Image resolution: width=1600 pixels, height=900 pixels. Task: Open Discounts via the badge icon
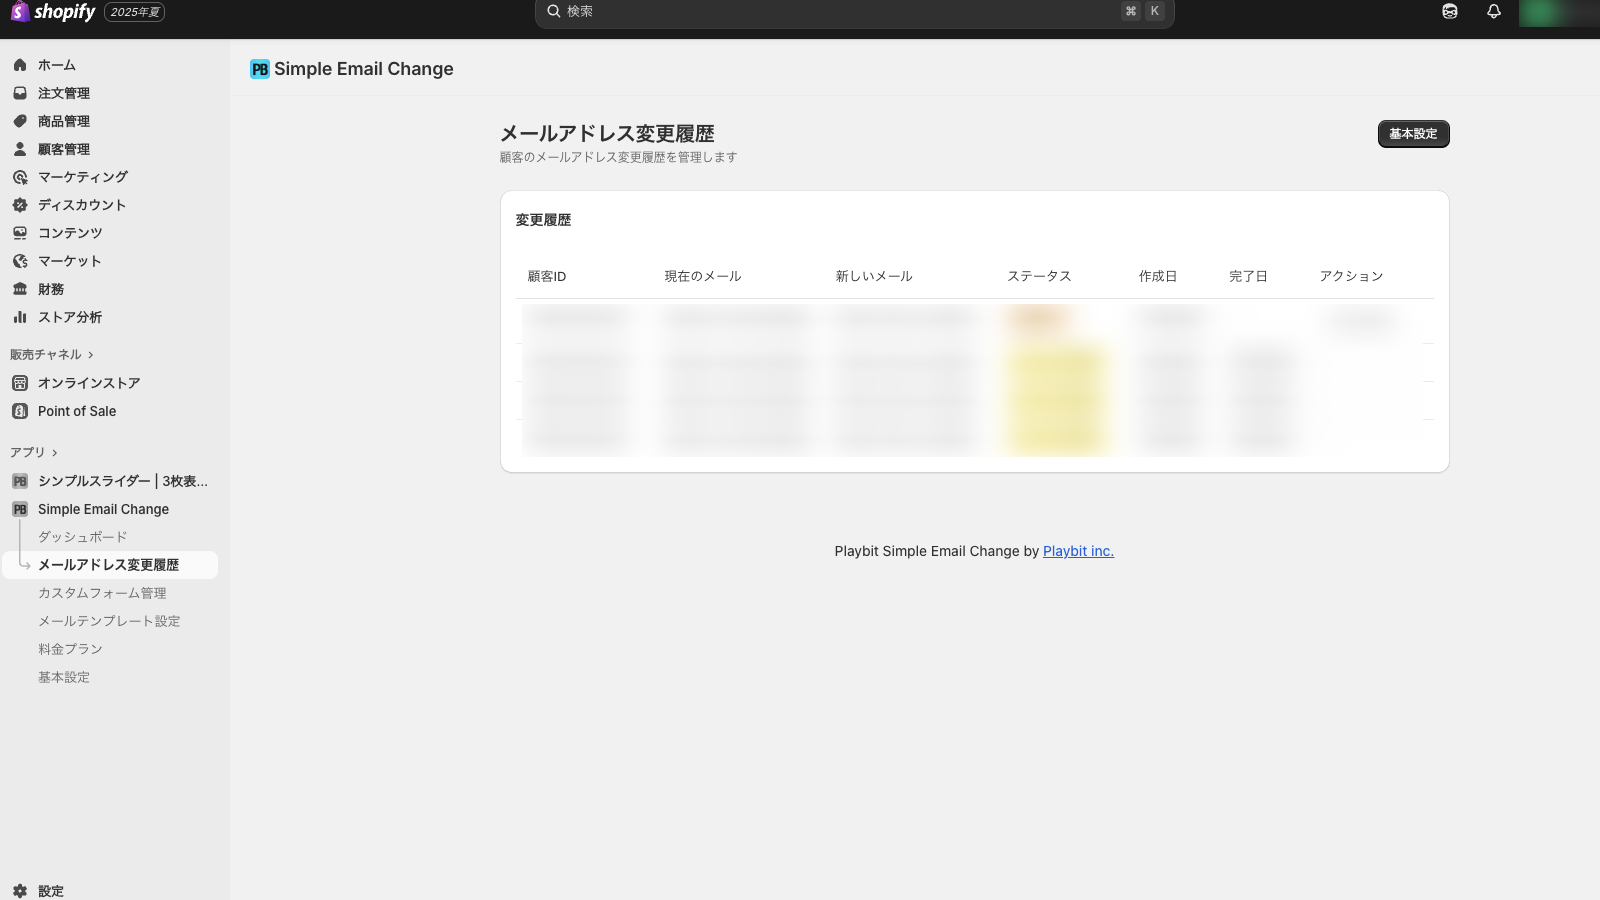pos(20,205)
